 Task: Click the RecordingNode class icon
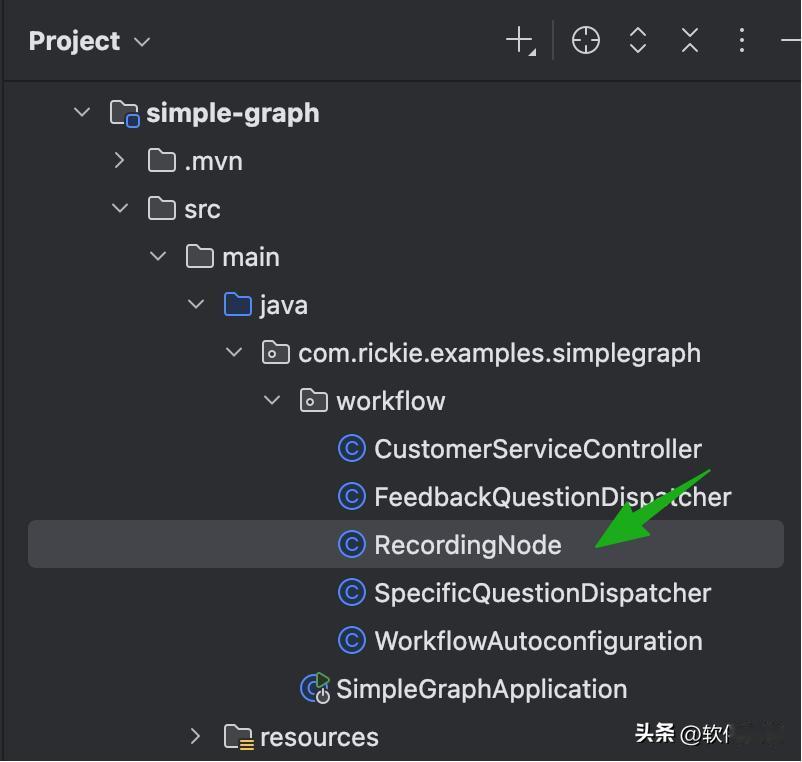[x=352, y=545]
